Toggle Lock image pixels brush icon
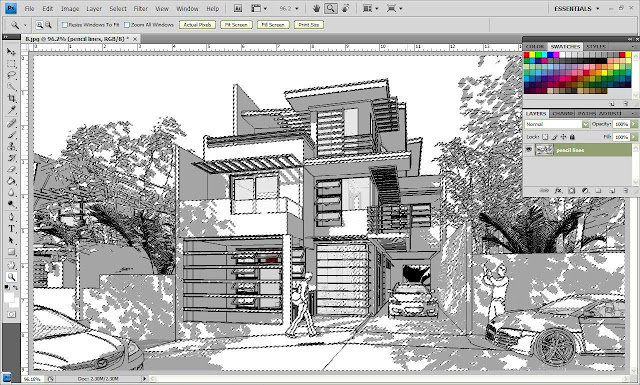 tap(554, 137)
